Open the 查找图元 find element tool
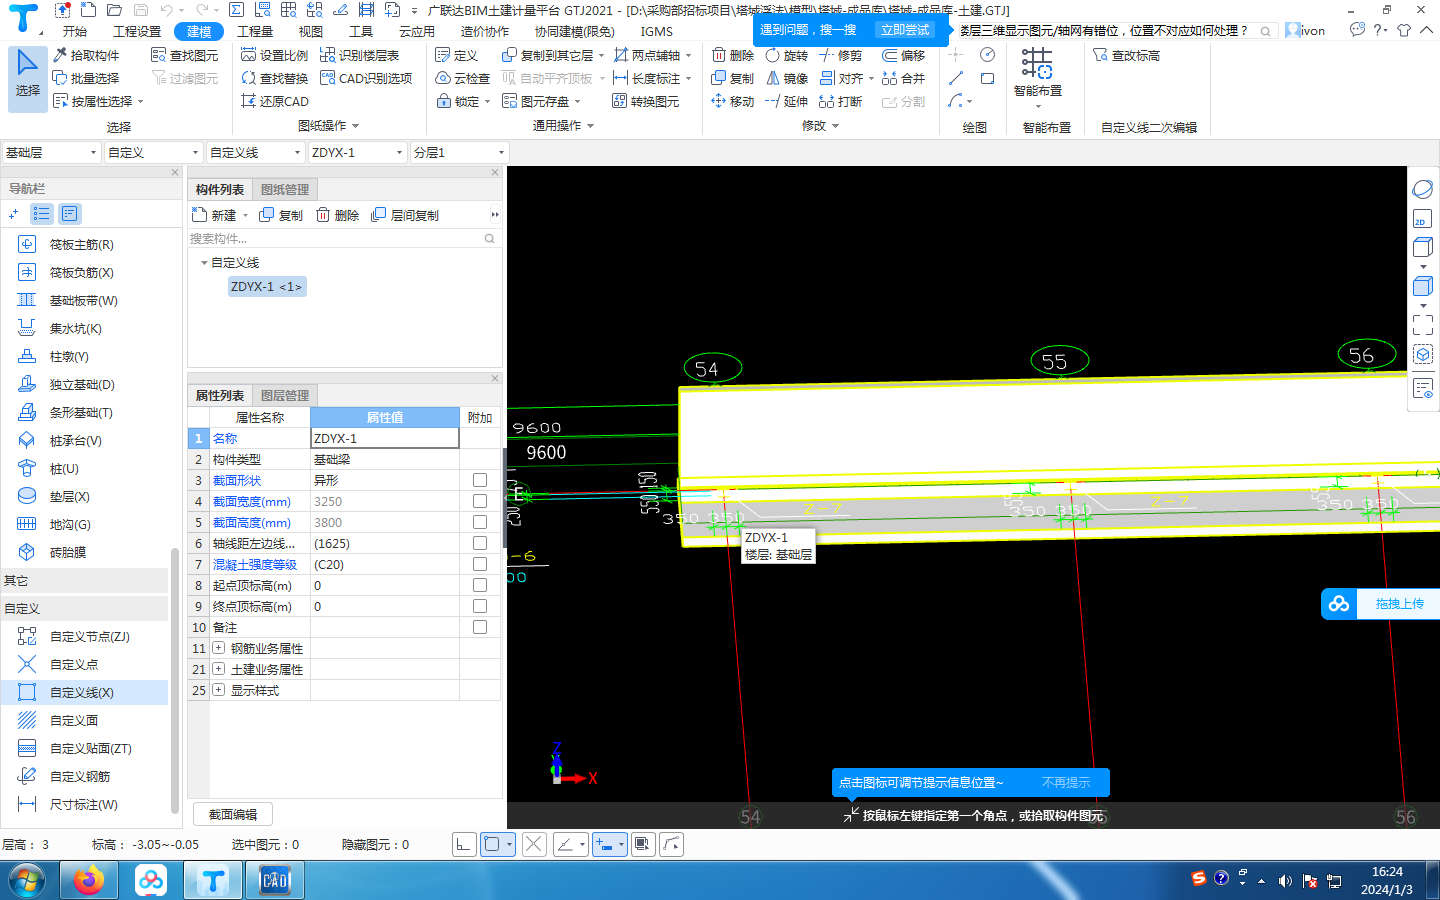 [184, 55]
